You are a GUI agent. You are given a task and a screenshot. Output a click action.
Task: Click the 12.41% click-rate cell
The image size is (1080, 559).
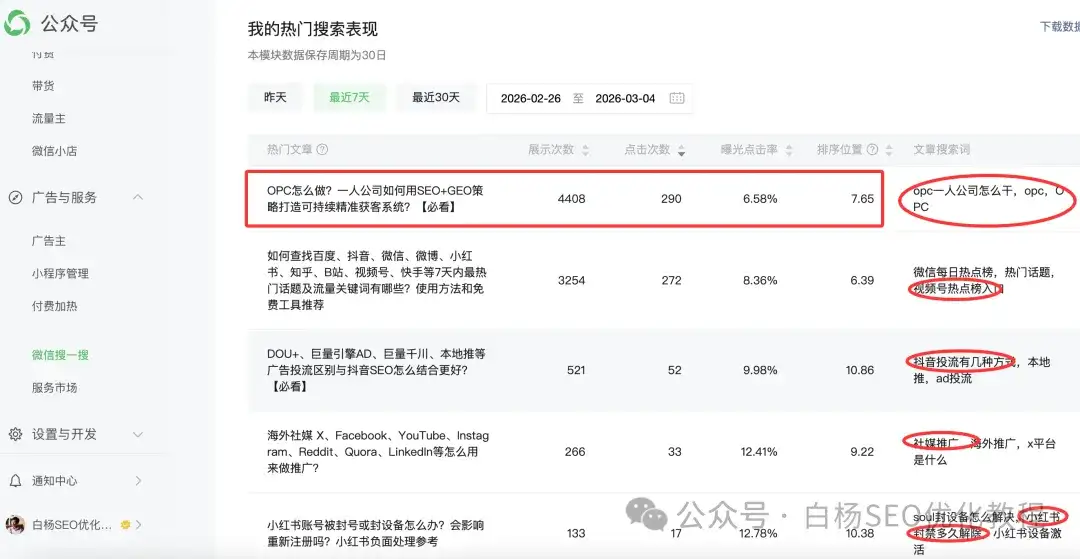758,452
